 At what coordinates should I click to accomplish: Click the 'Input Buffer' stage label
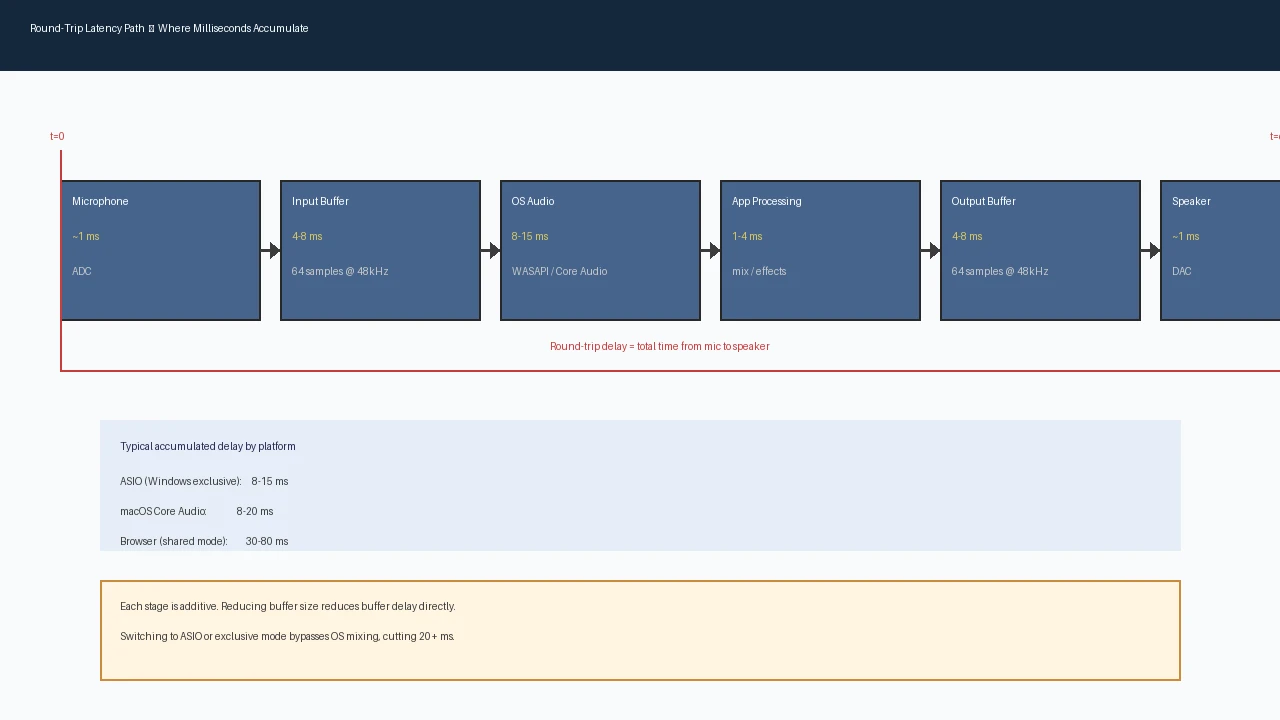[x=320, y=201]
